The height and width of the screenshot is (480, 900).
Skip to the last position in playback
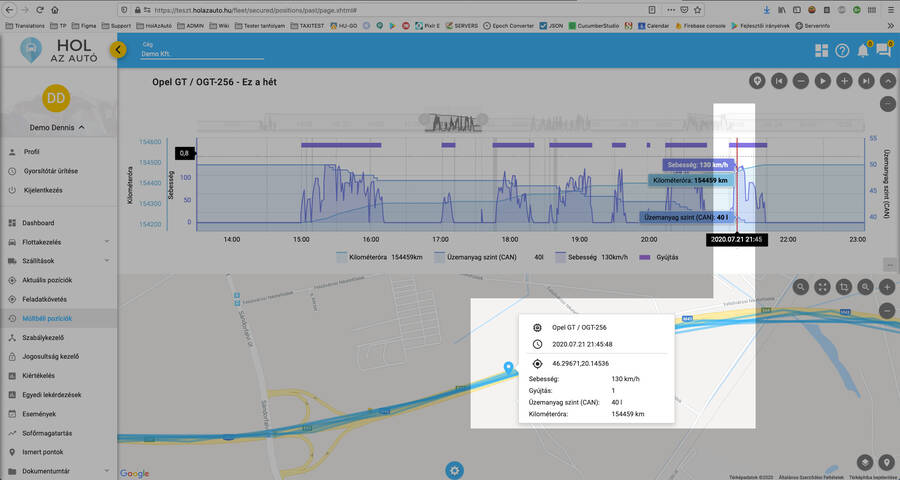(x=867, y=80)
